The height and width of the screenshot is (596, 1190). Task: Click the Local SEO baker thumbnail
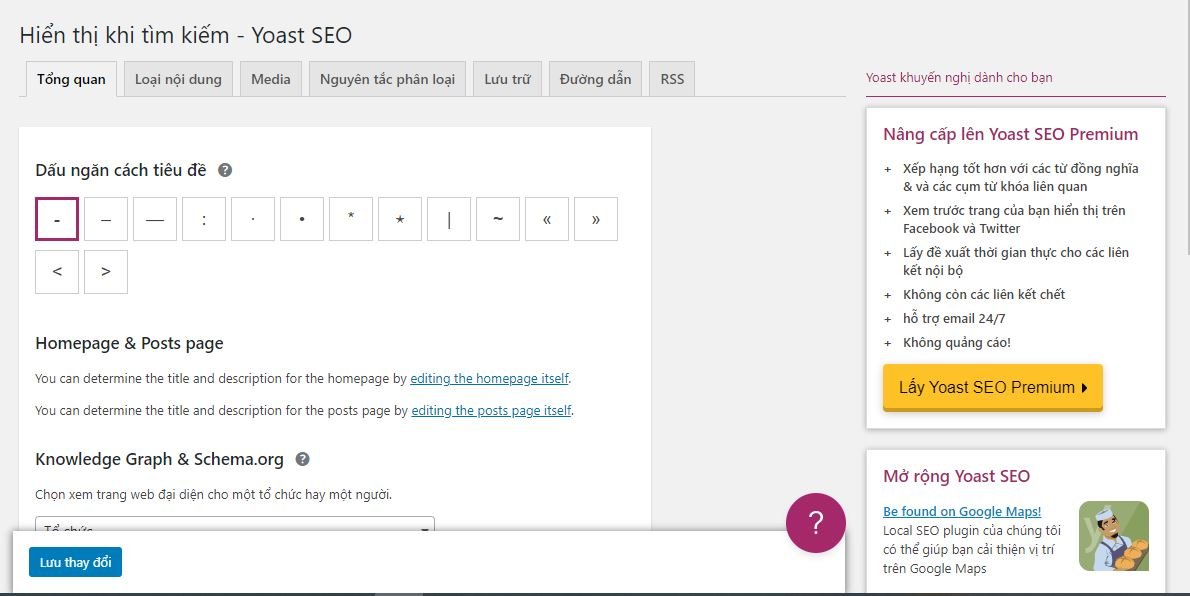1113,536
